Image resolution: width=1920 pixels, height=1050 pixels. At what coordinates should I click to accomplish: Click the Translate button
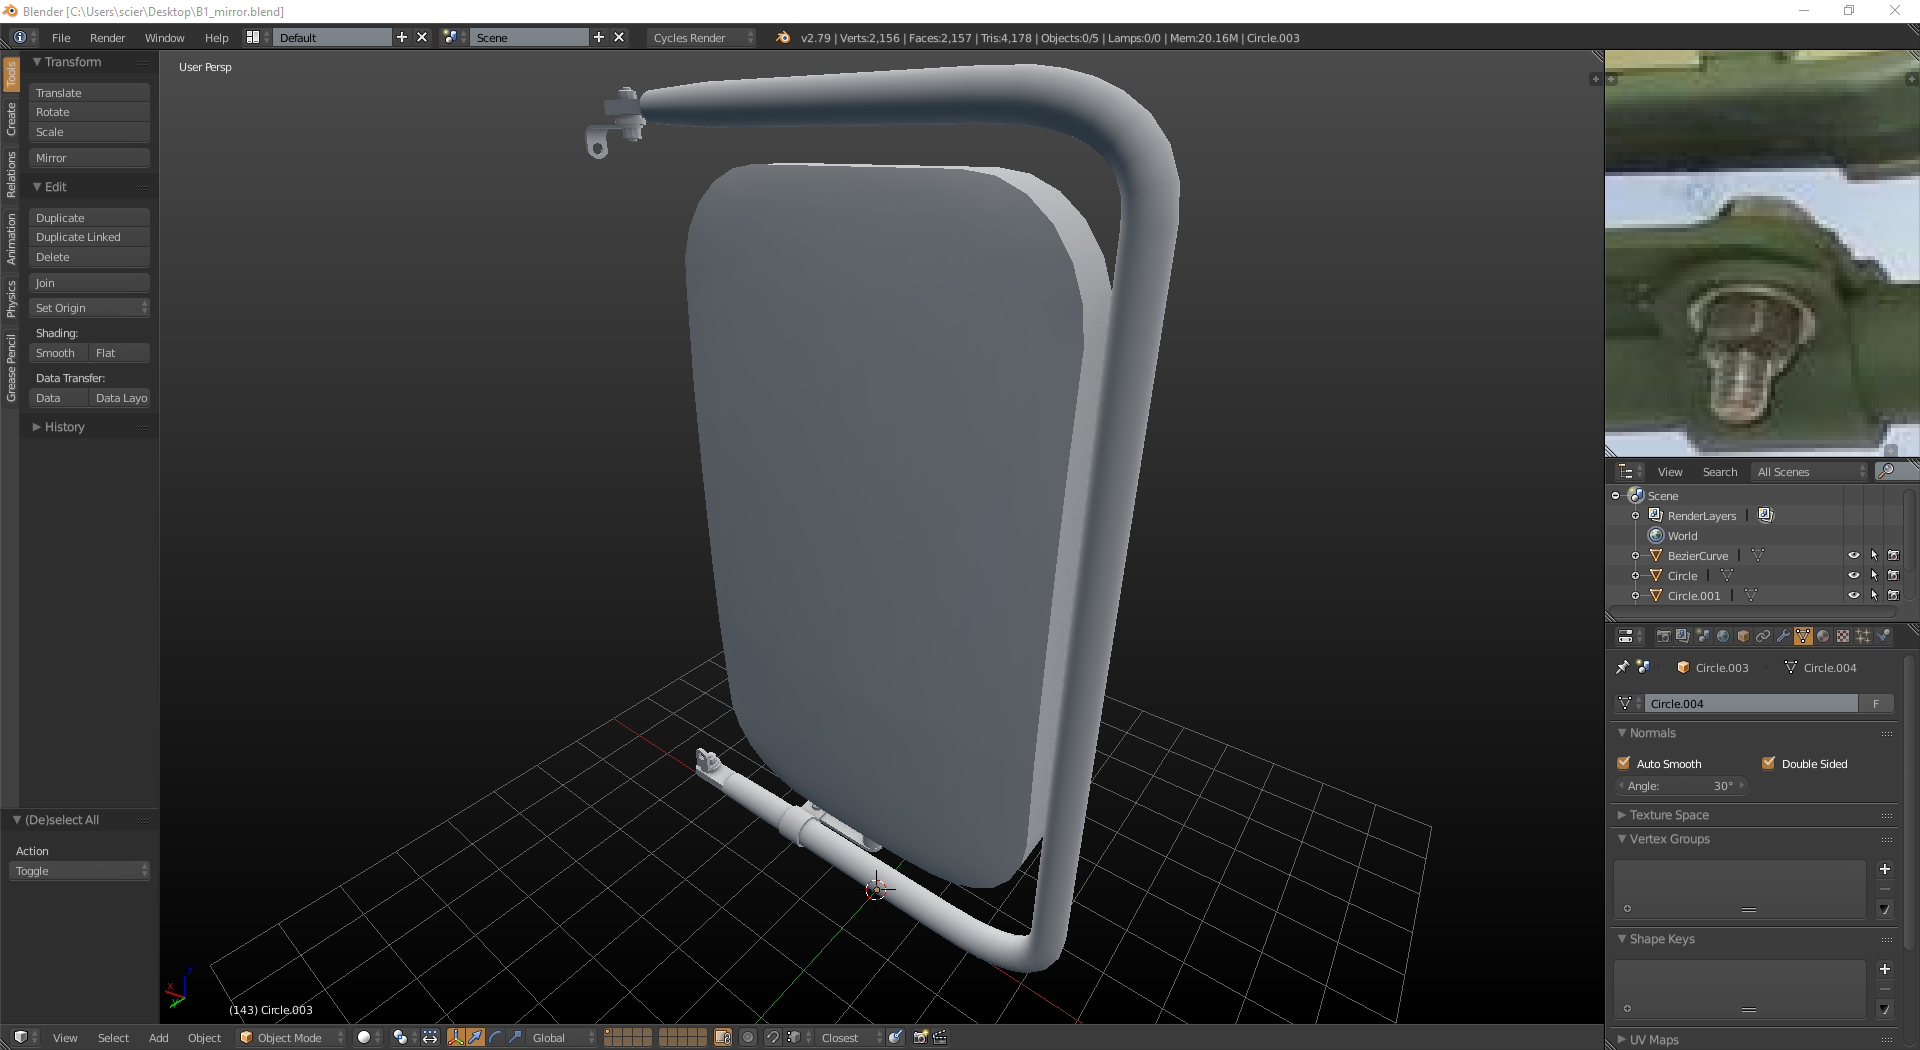[x=89, y=93]
